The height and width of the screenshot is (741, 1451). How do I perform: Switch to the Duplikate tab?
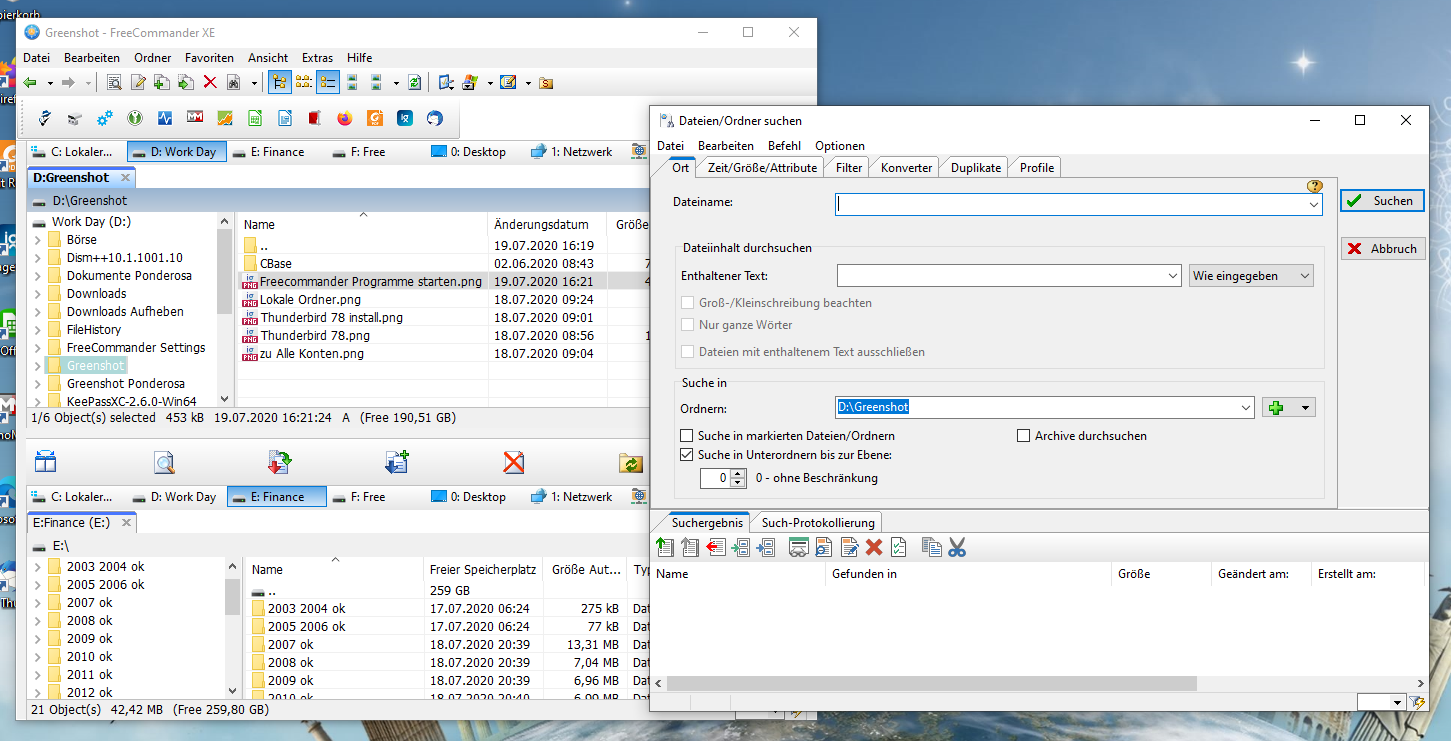(976, 168)
